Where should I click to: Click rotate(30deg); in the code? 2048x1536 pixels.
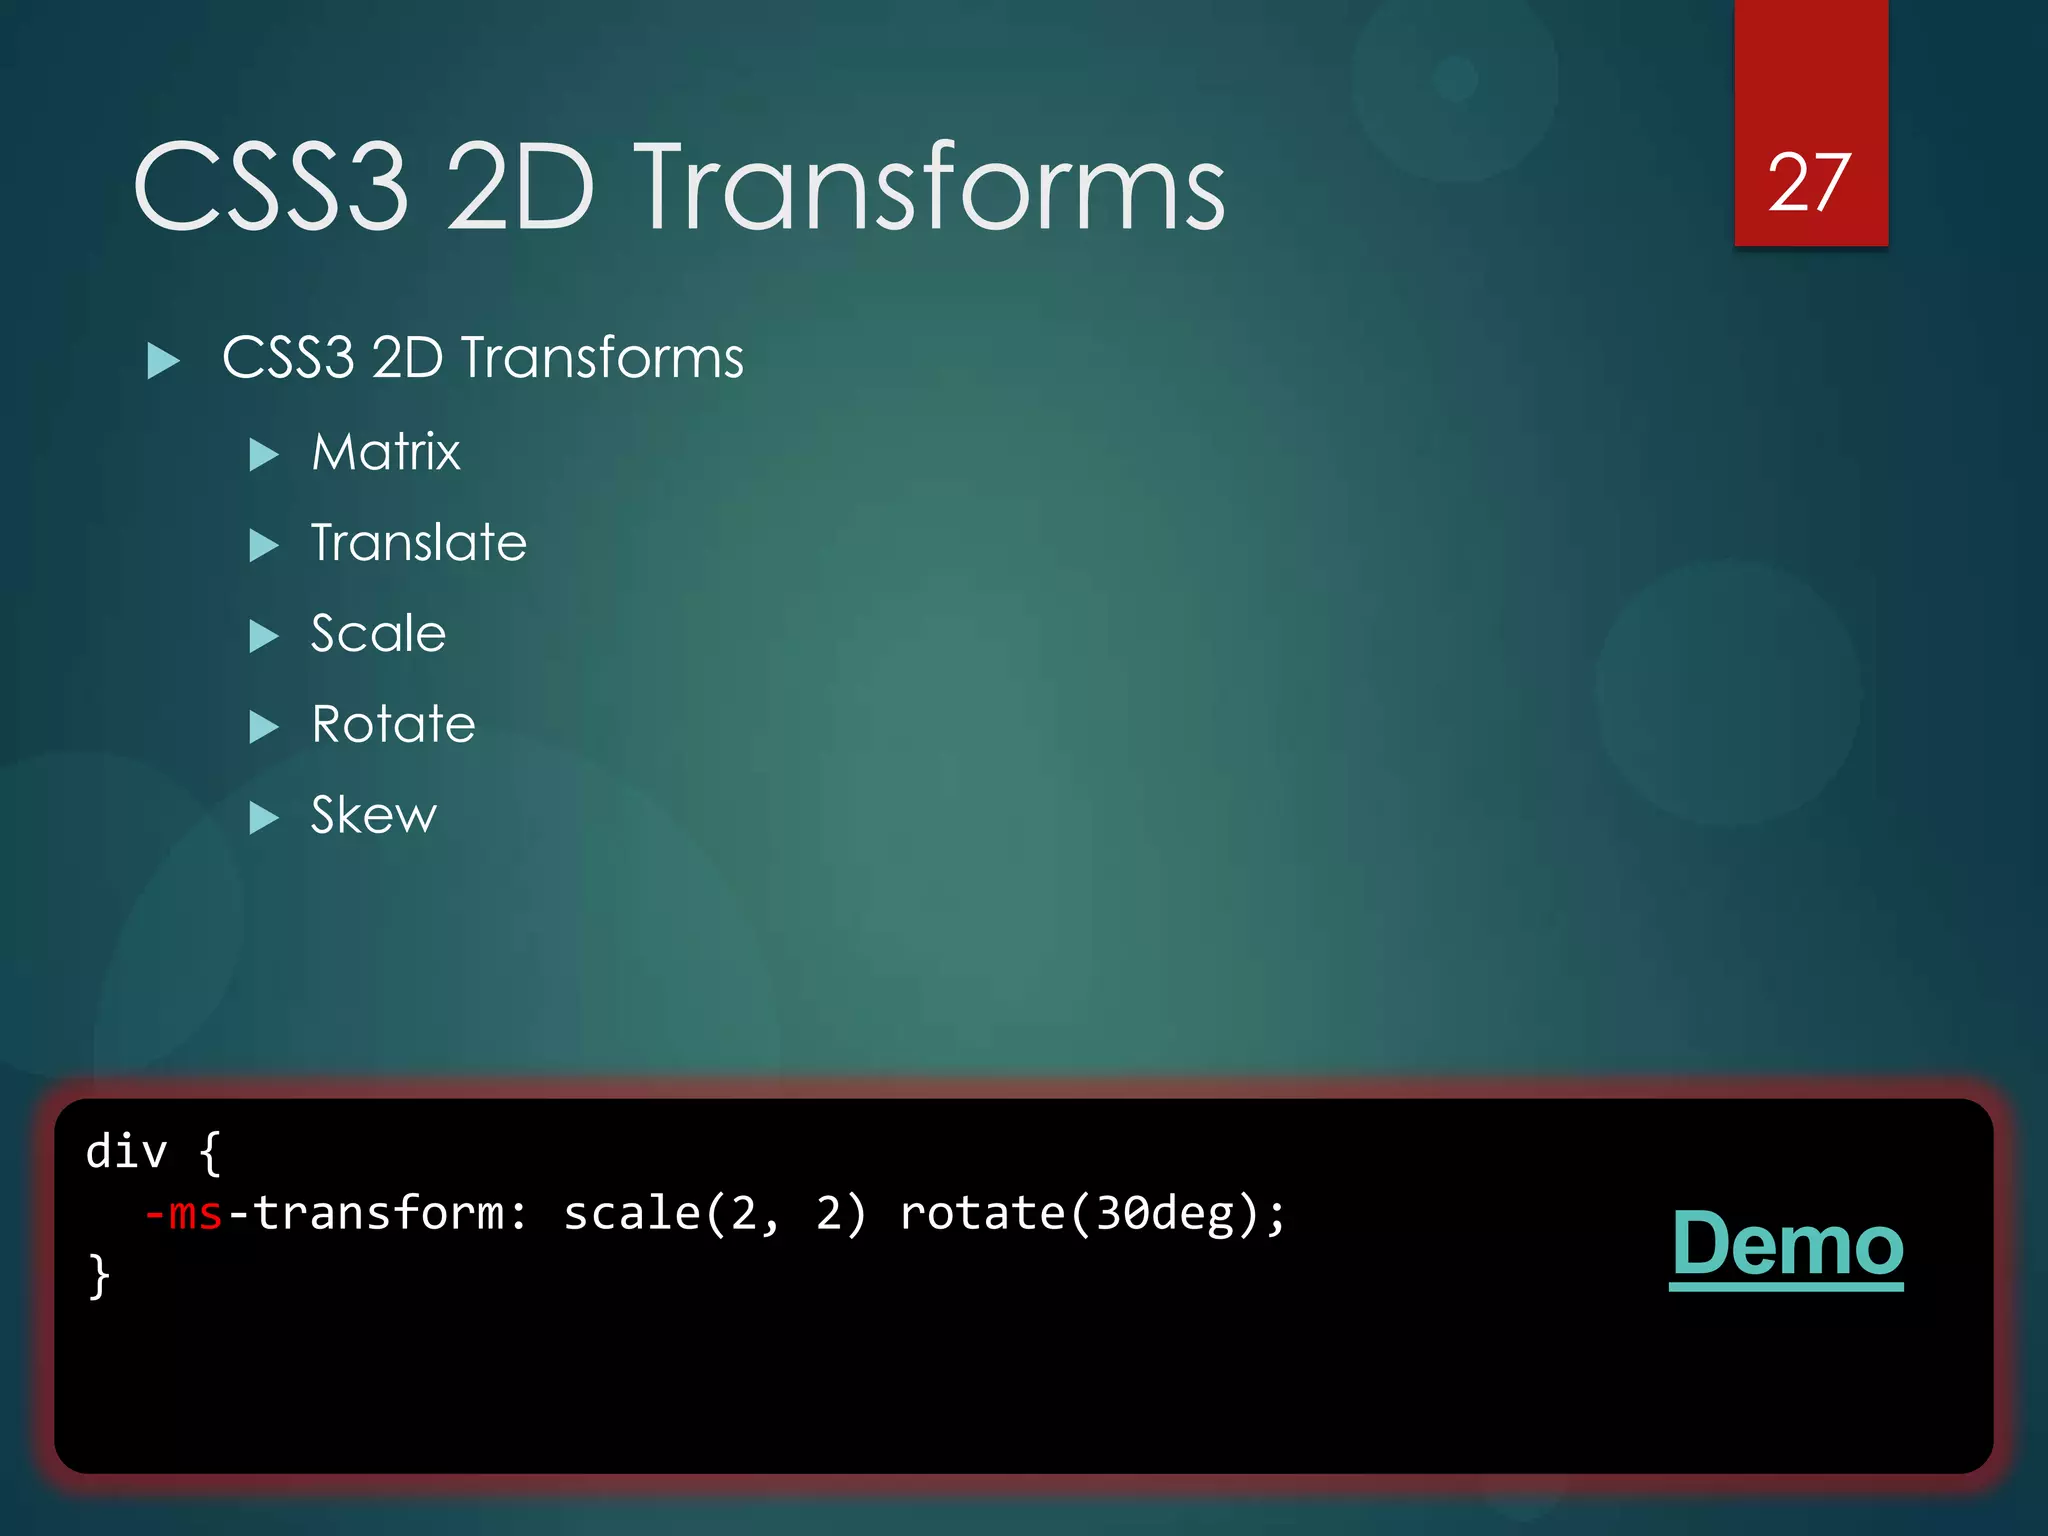[1092, 1214]
